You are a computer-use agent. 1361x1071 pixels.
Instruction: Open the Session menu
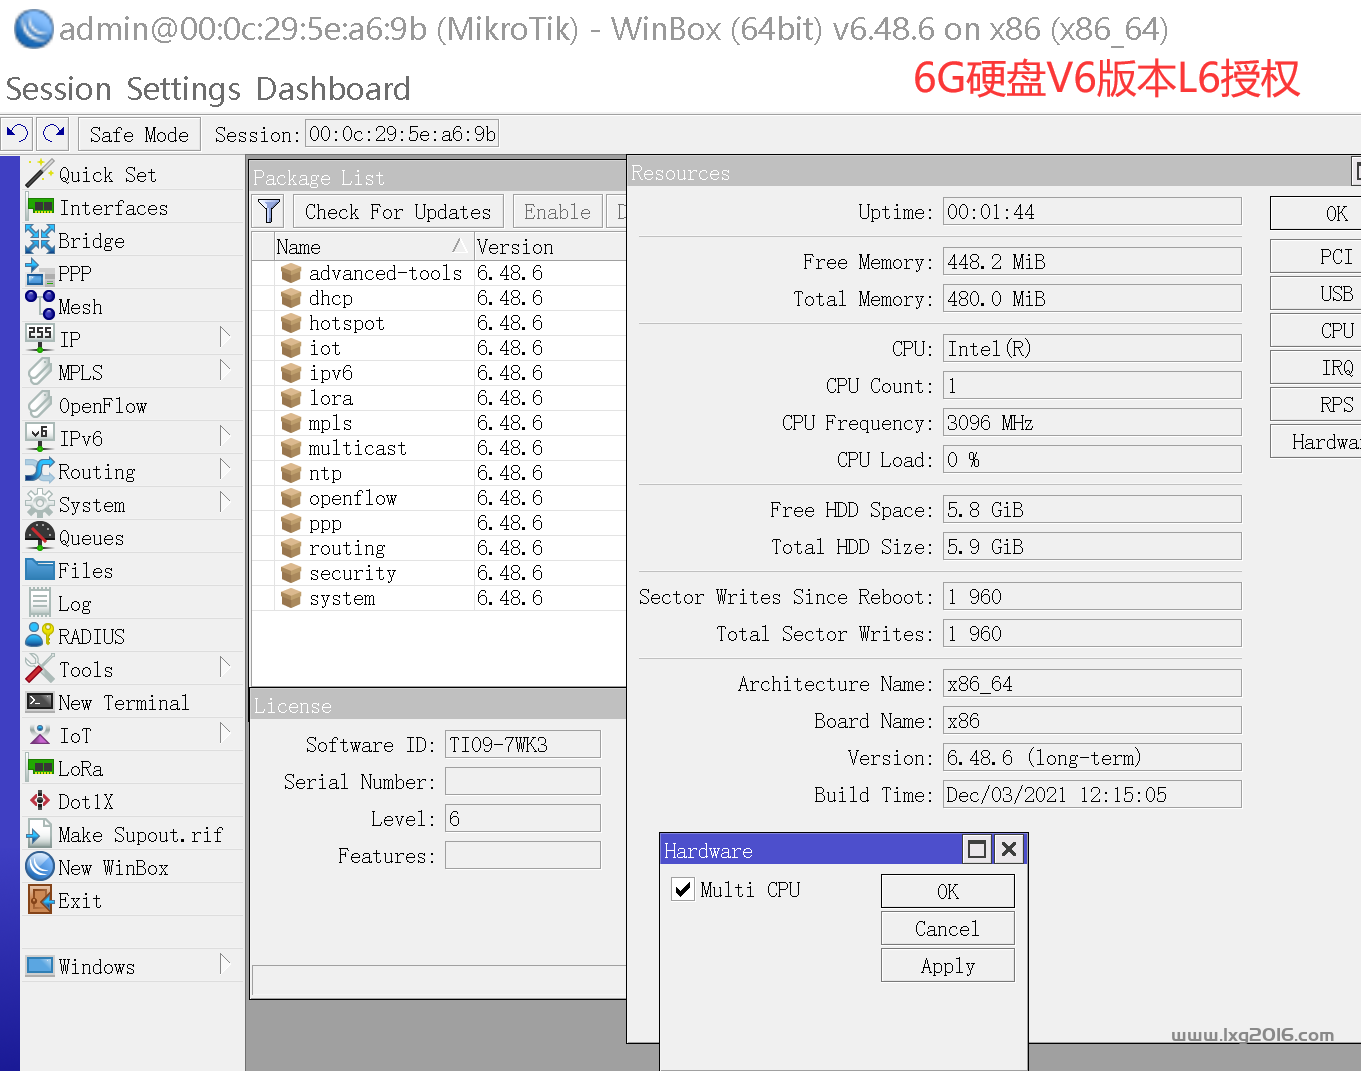[59, 89]
